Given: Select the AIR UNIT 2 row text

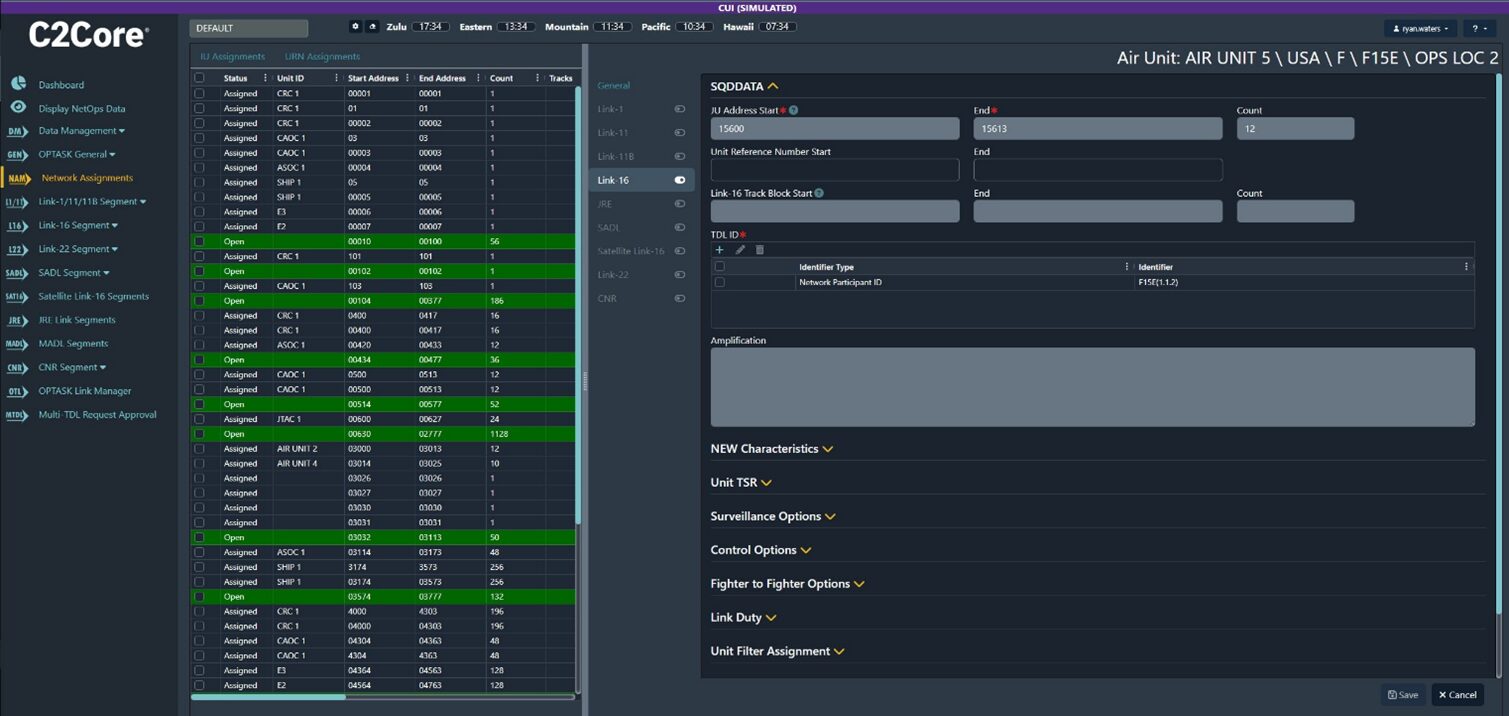Looking at the screenshot, I should click(x=297, y=449).
